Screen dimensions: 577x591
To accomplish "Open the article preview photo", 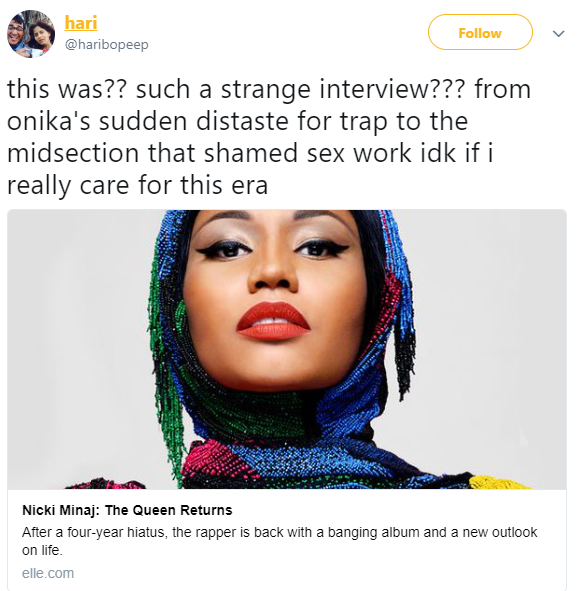I will pos(287,349).
